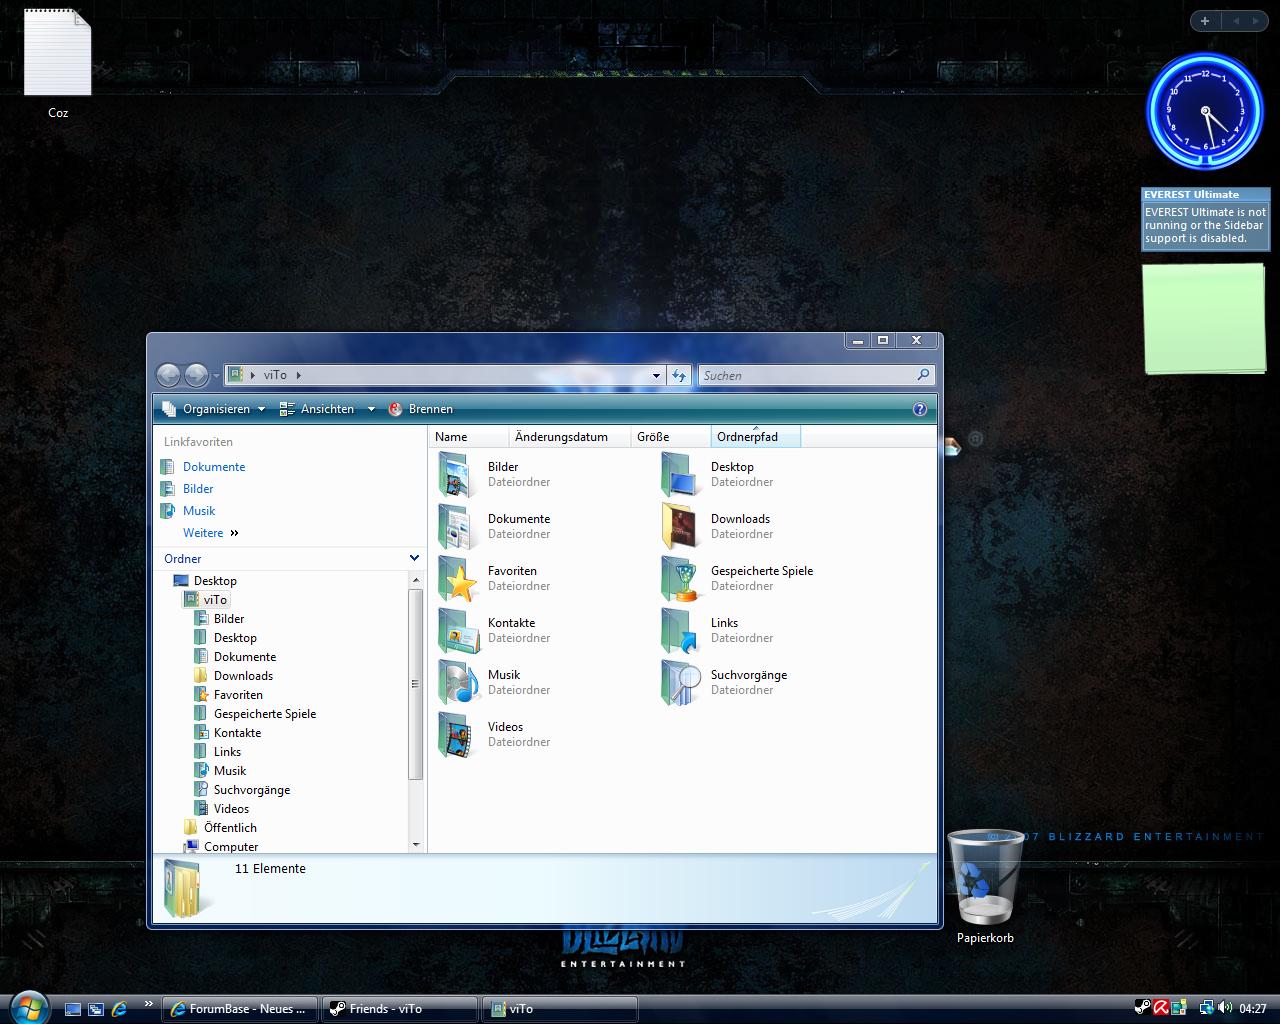This screenshot has height=1024, width=1280.
Task: Select the Coz file icon on desktop
Action: coord(58,63)
